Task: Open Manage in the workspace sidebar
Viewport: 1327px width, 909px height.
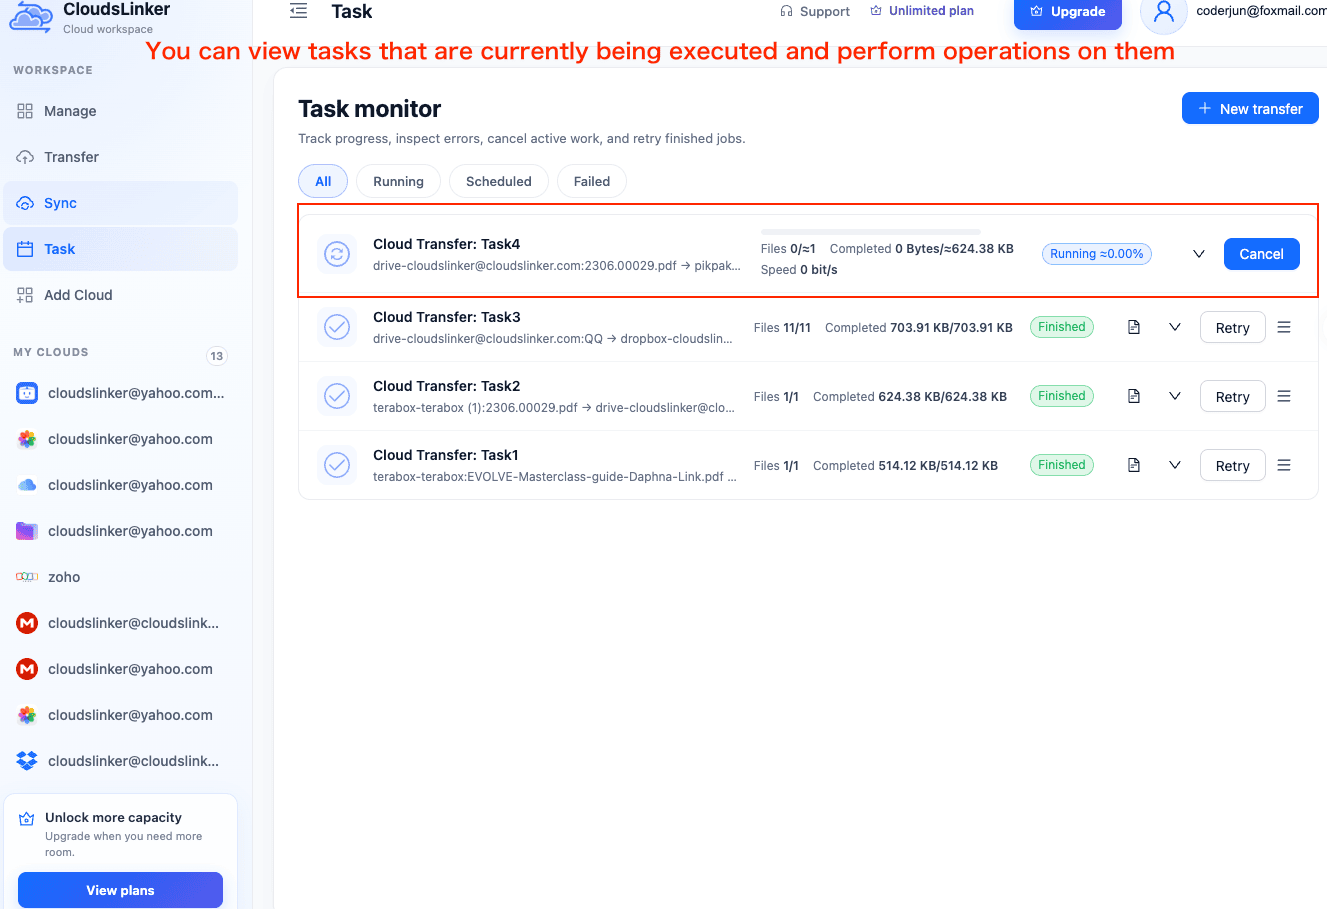Action: pos(120,111)
